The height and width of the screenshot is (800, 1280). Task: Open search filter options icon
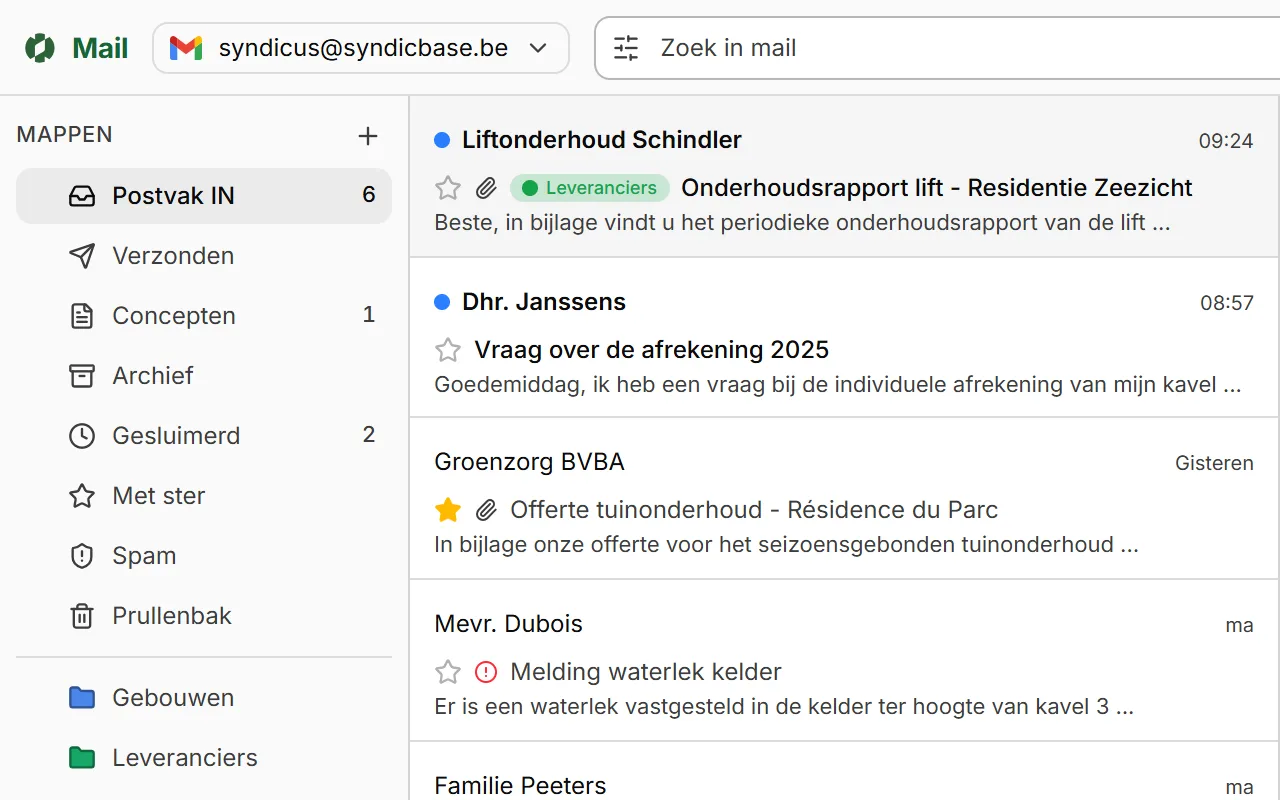(626, 48)
